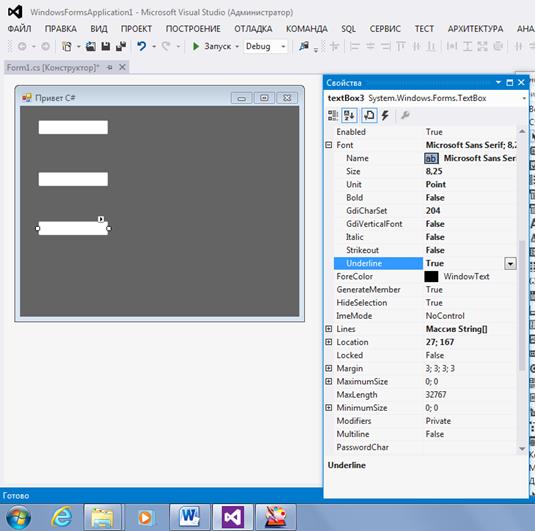This screenshot has width=535, height=531.
Task: Open the smart tag glyph on textBox3
Action: point(101,219)
